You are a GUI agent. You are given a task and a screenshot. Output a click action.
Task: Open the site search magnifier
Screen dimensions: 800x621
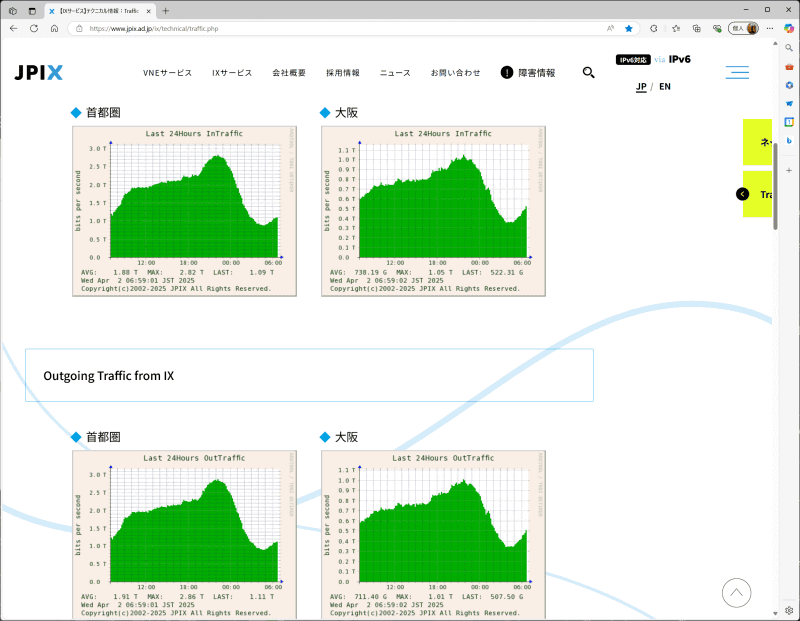tap(588, 72)
